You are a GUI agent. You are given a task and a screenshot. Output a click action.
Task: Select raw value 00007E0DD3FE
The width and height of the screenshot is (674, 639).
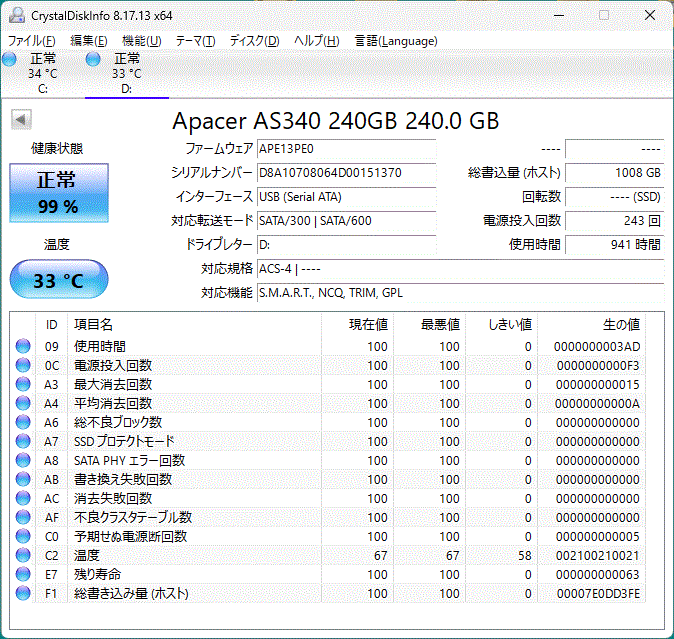(x=598, y=593)
